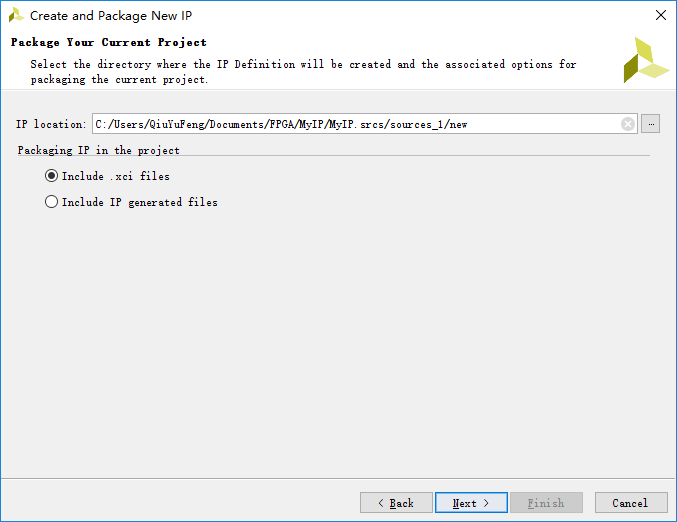Click the IP location label
This screenshot has height=522, width=677.
(x=51, y=124)
